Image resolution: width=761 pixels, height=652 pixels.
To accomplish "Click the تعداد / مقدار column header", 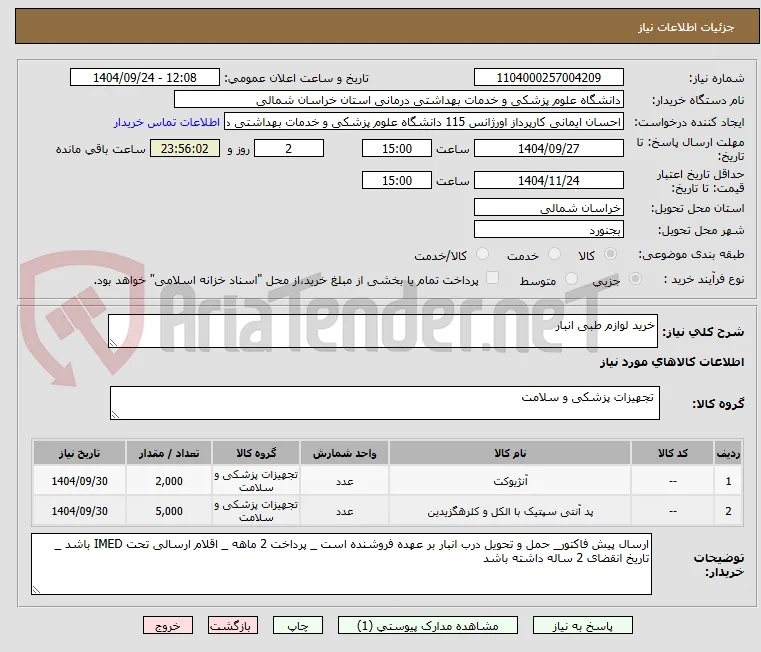I will click(169, 453).
